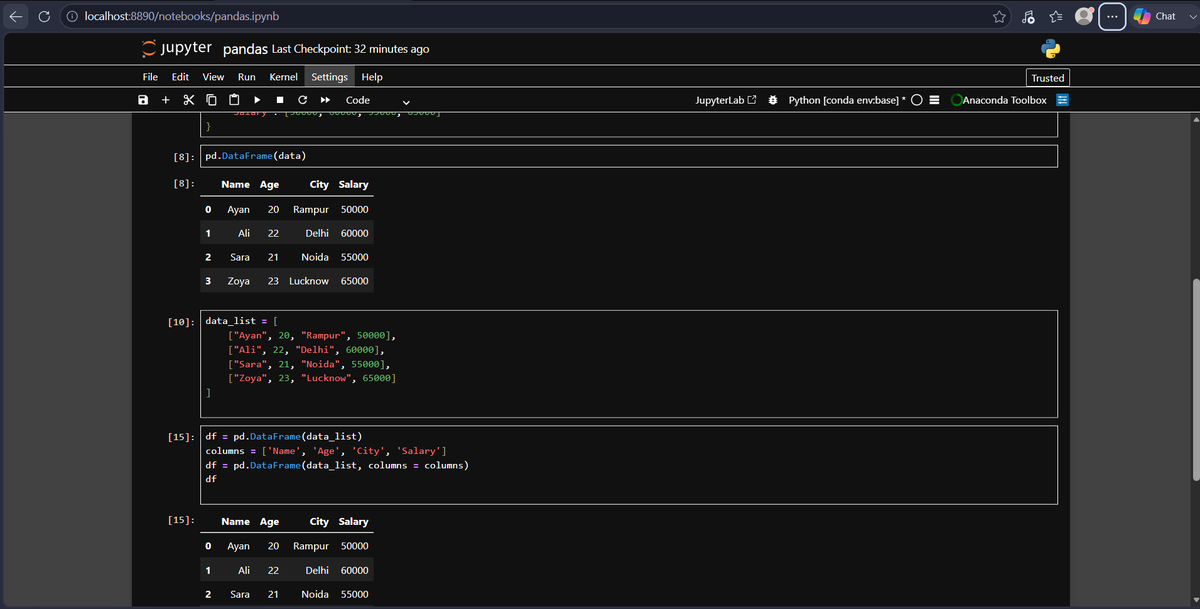This screenshot has height=609, width=1200.
Task: Click the Jupyter logo
Action: pyautogui.click(x=176, y=48)
